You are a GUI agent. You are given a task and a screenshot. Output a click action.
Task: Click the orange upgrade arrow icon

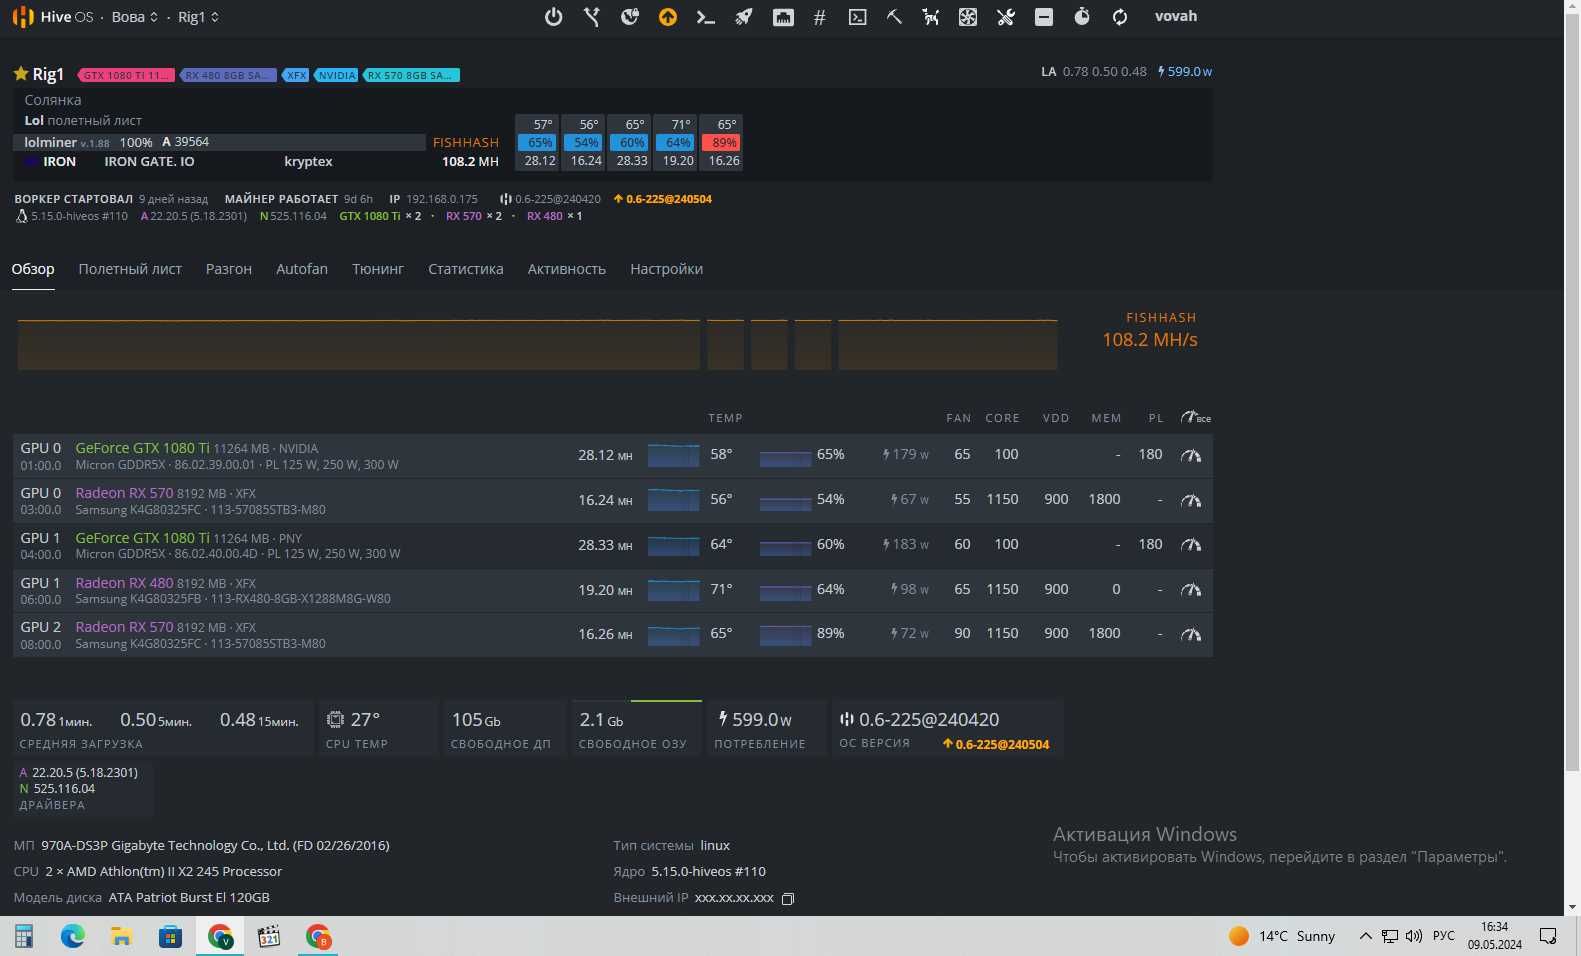[668, 17]
